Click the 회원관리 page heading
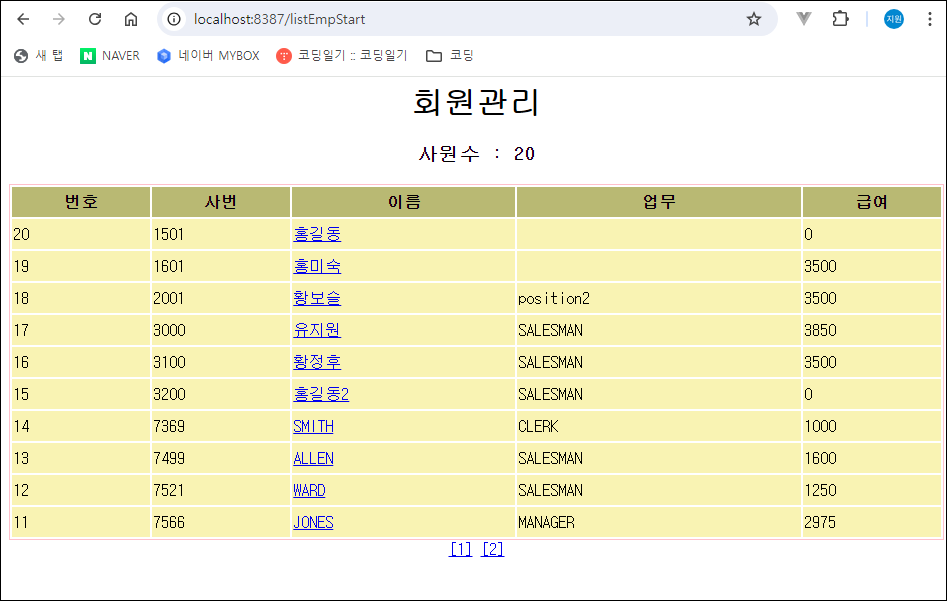Viewport: 947px width, 601px height. coord(476,102)
